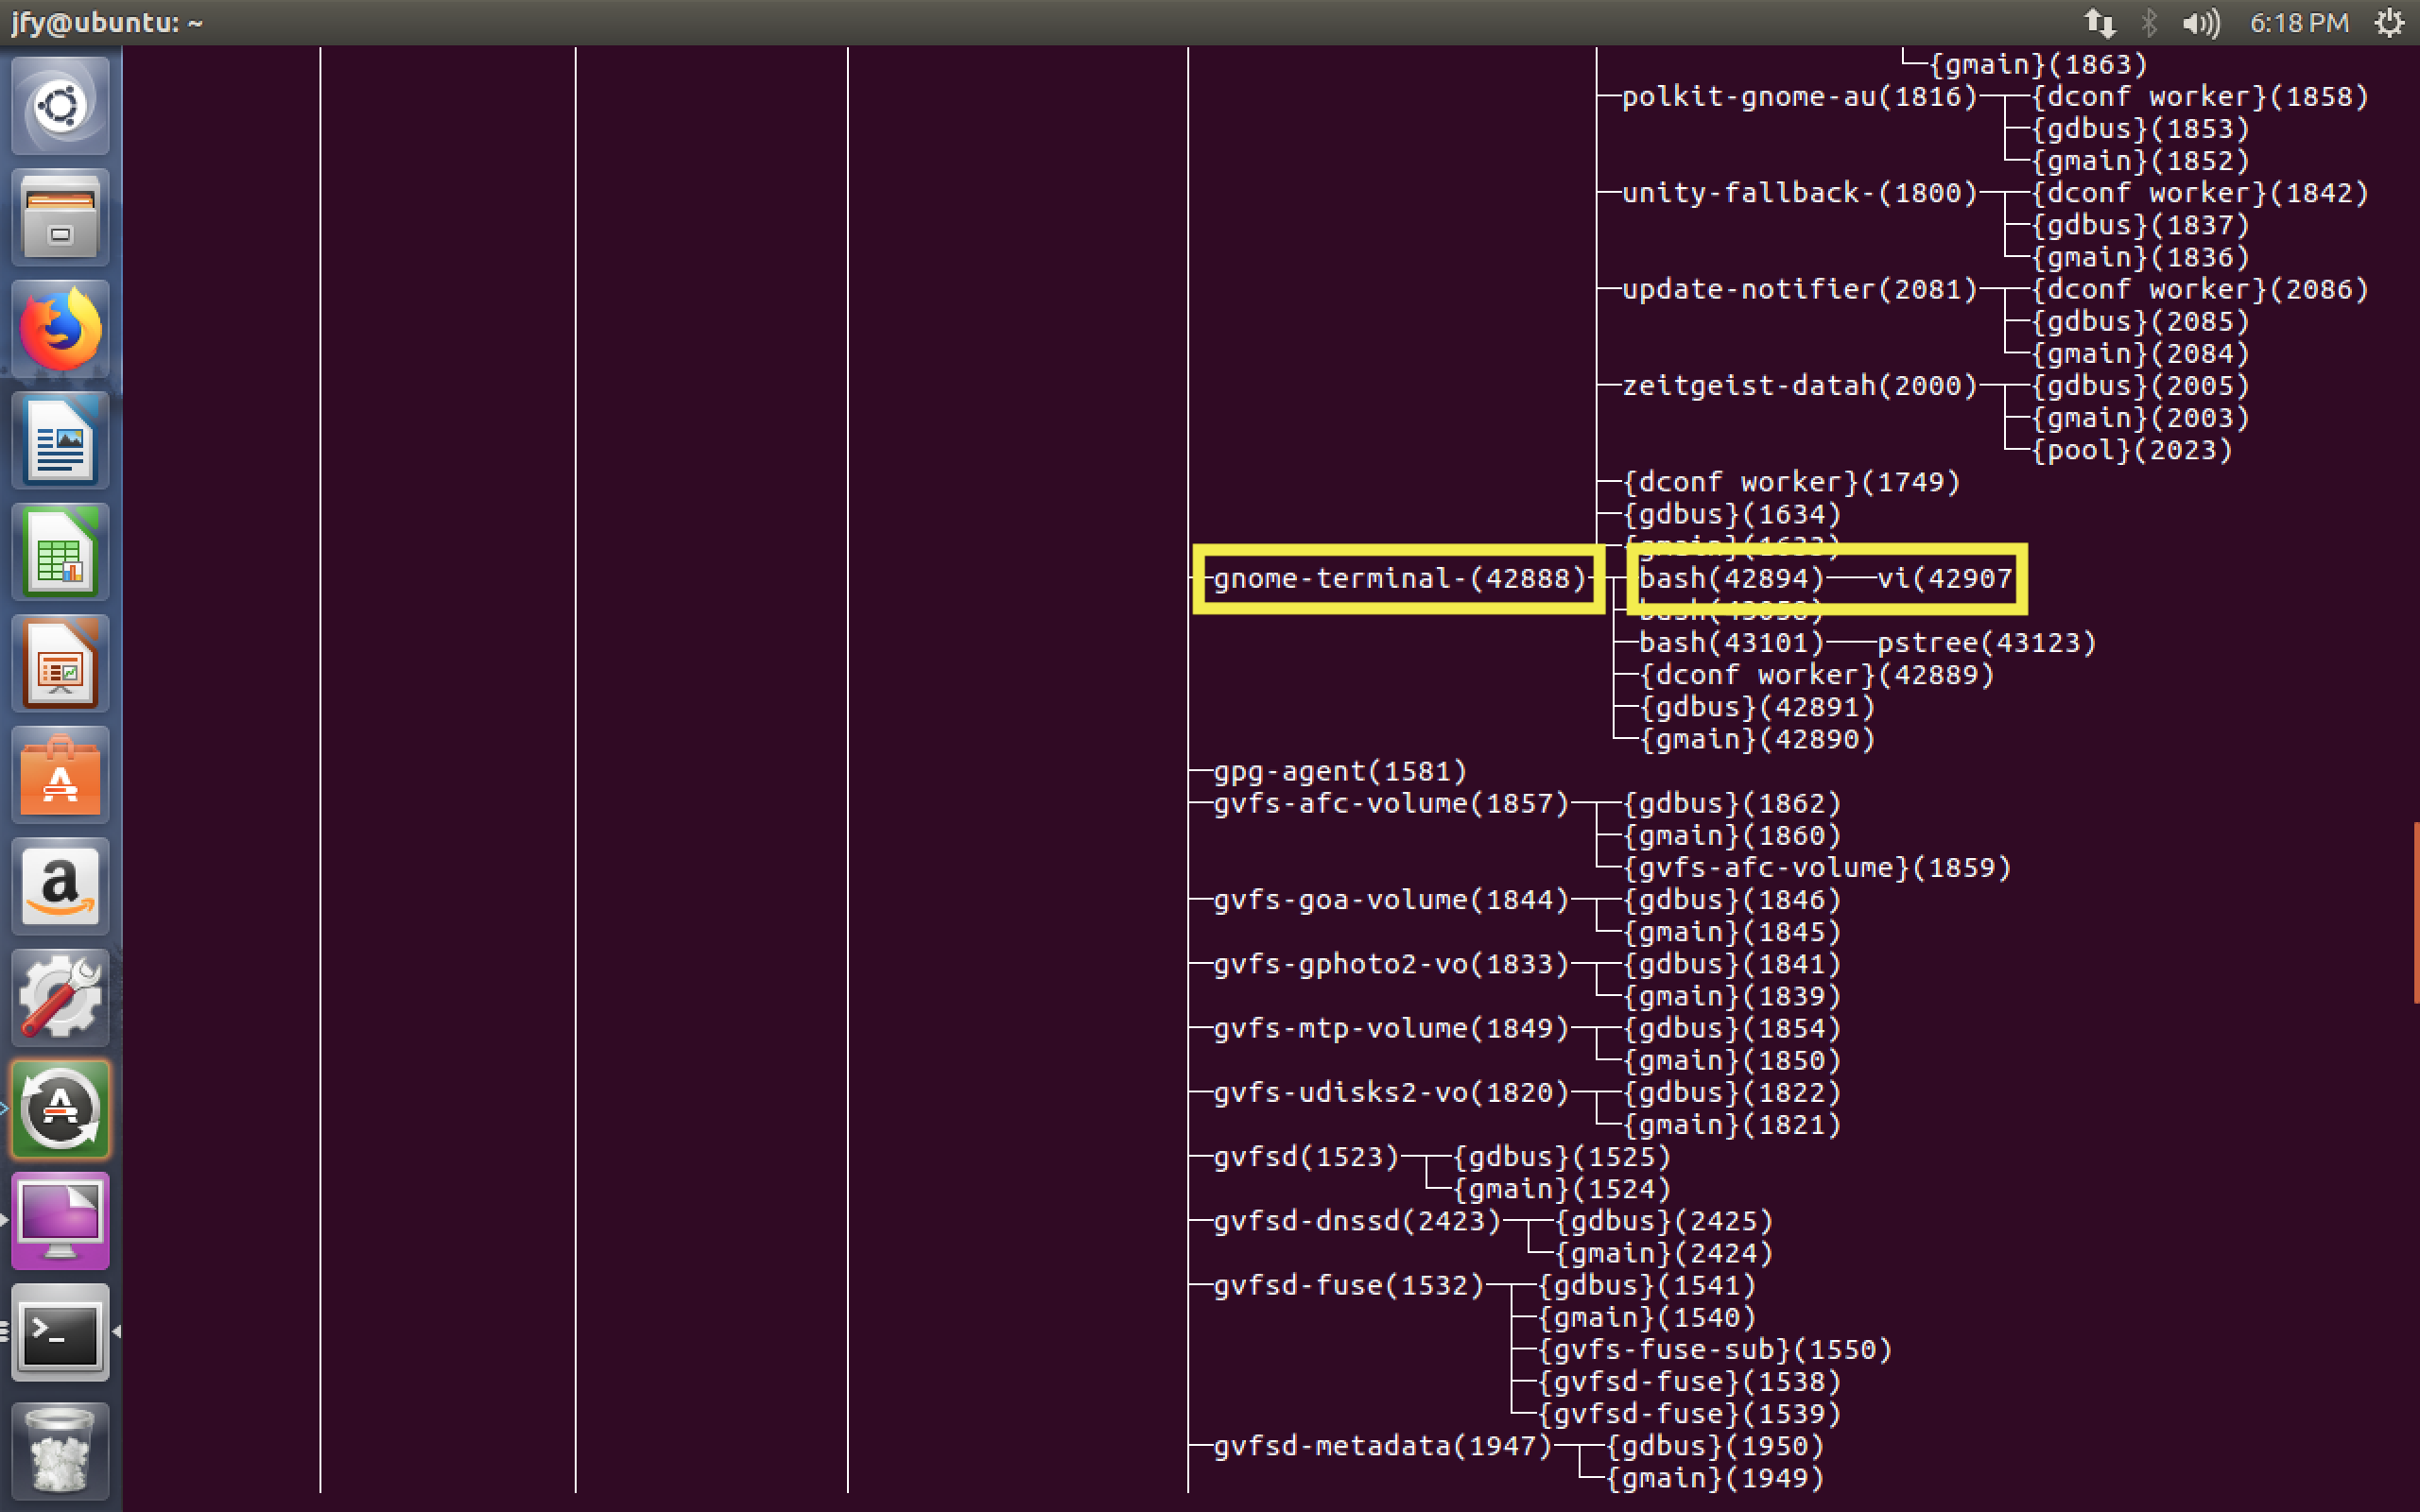Open the session power cog menu
The width and height of the screenshot is (2420, 1512).
(2389, 22)
